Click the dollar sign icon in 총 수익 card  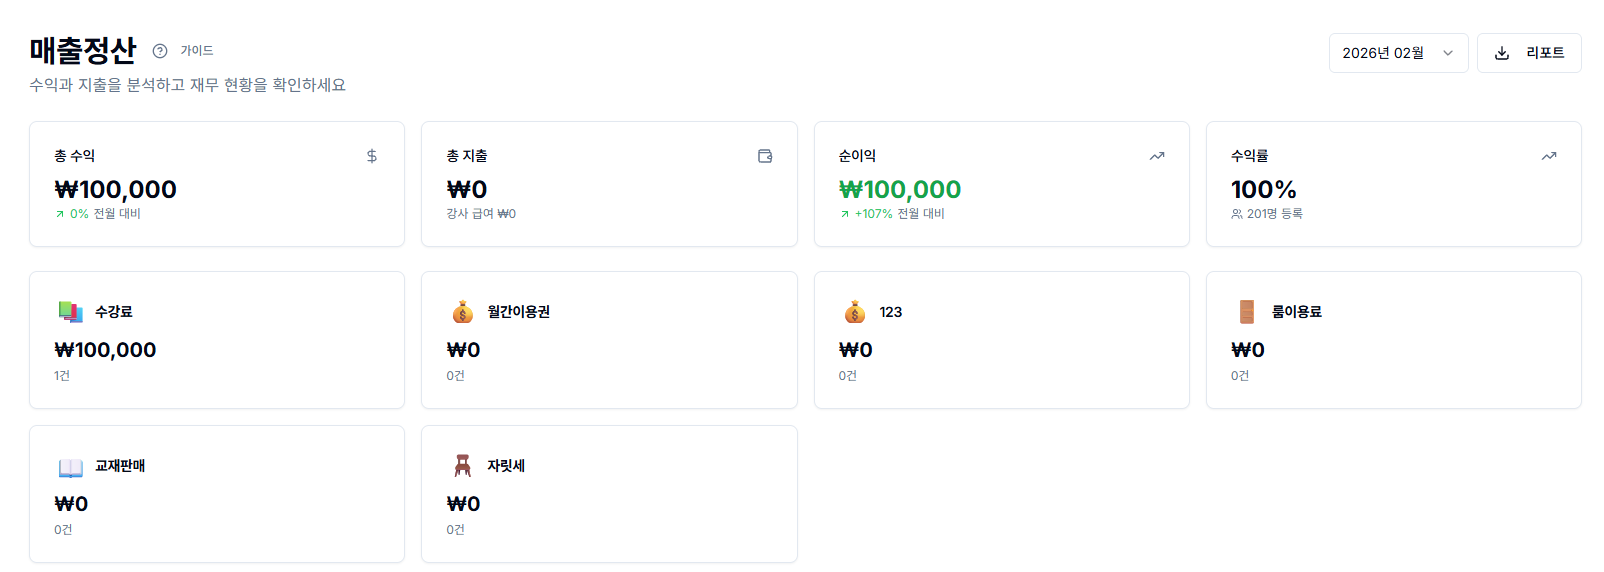tap(372, 156)
